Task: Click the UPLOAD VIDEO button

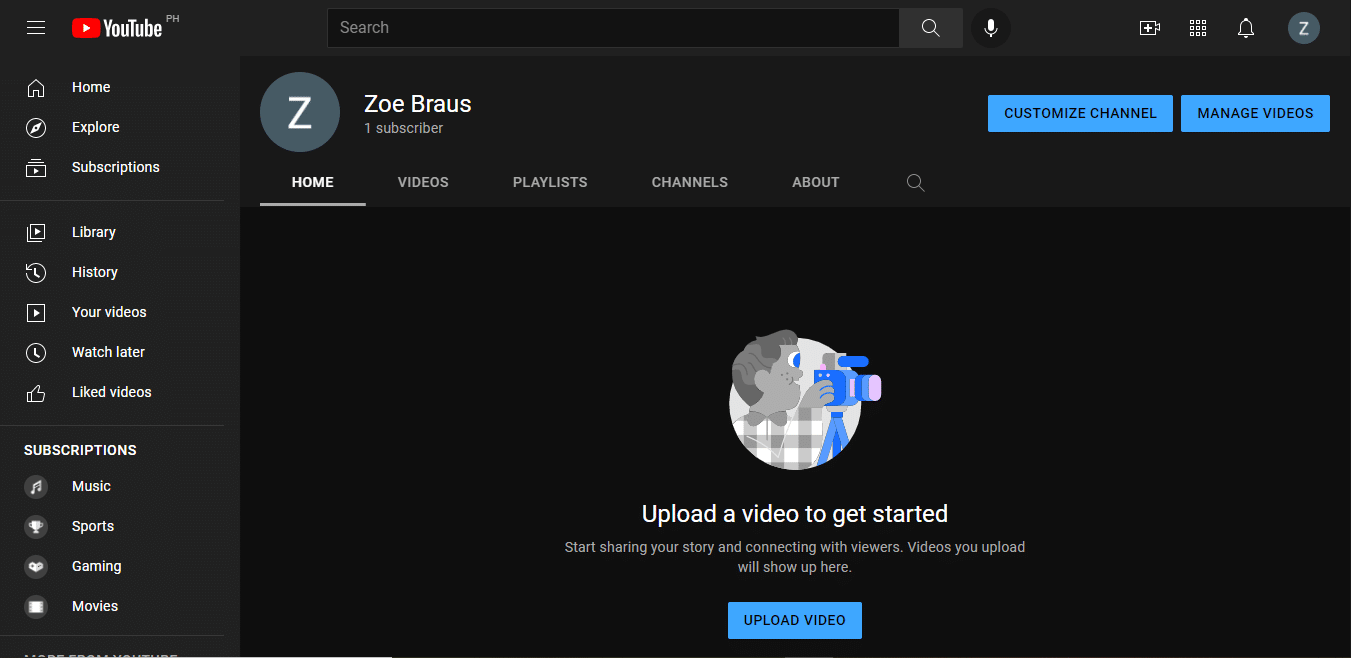Action: coord(795,620)
